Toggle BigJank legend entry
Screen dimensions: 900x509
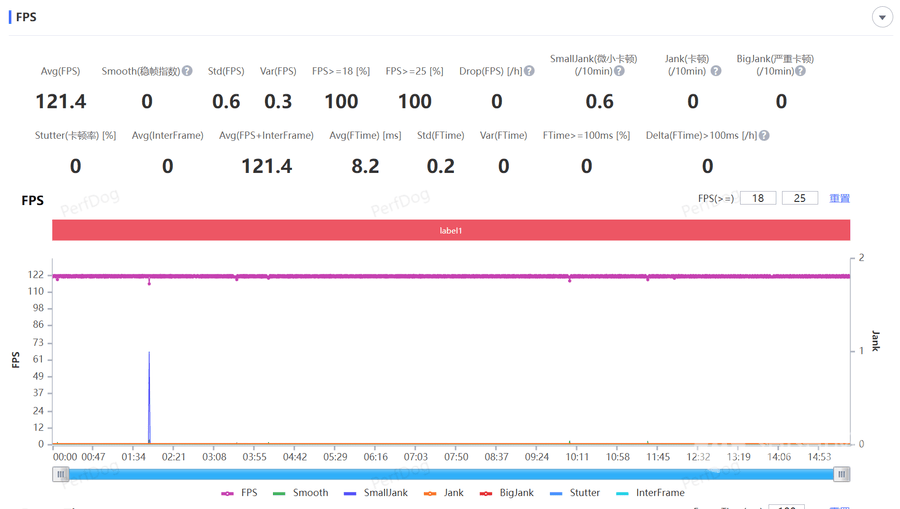tap(507, 493)
